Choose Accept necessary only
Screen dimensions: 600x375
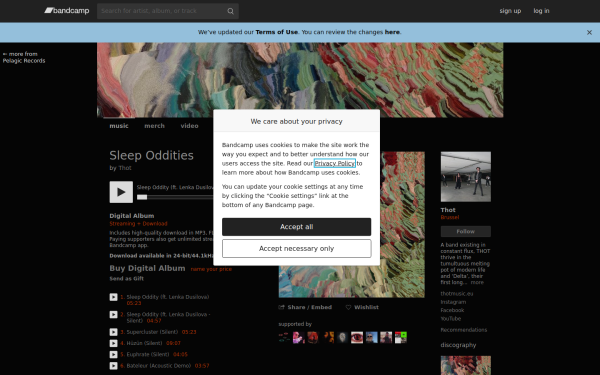(x=297, y=249)
